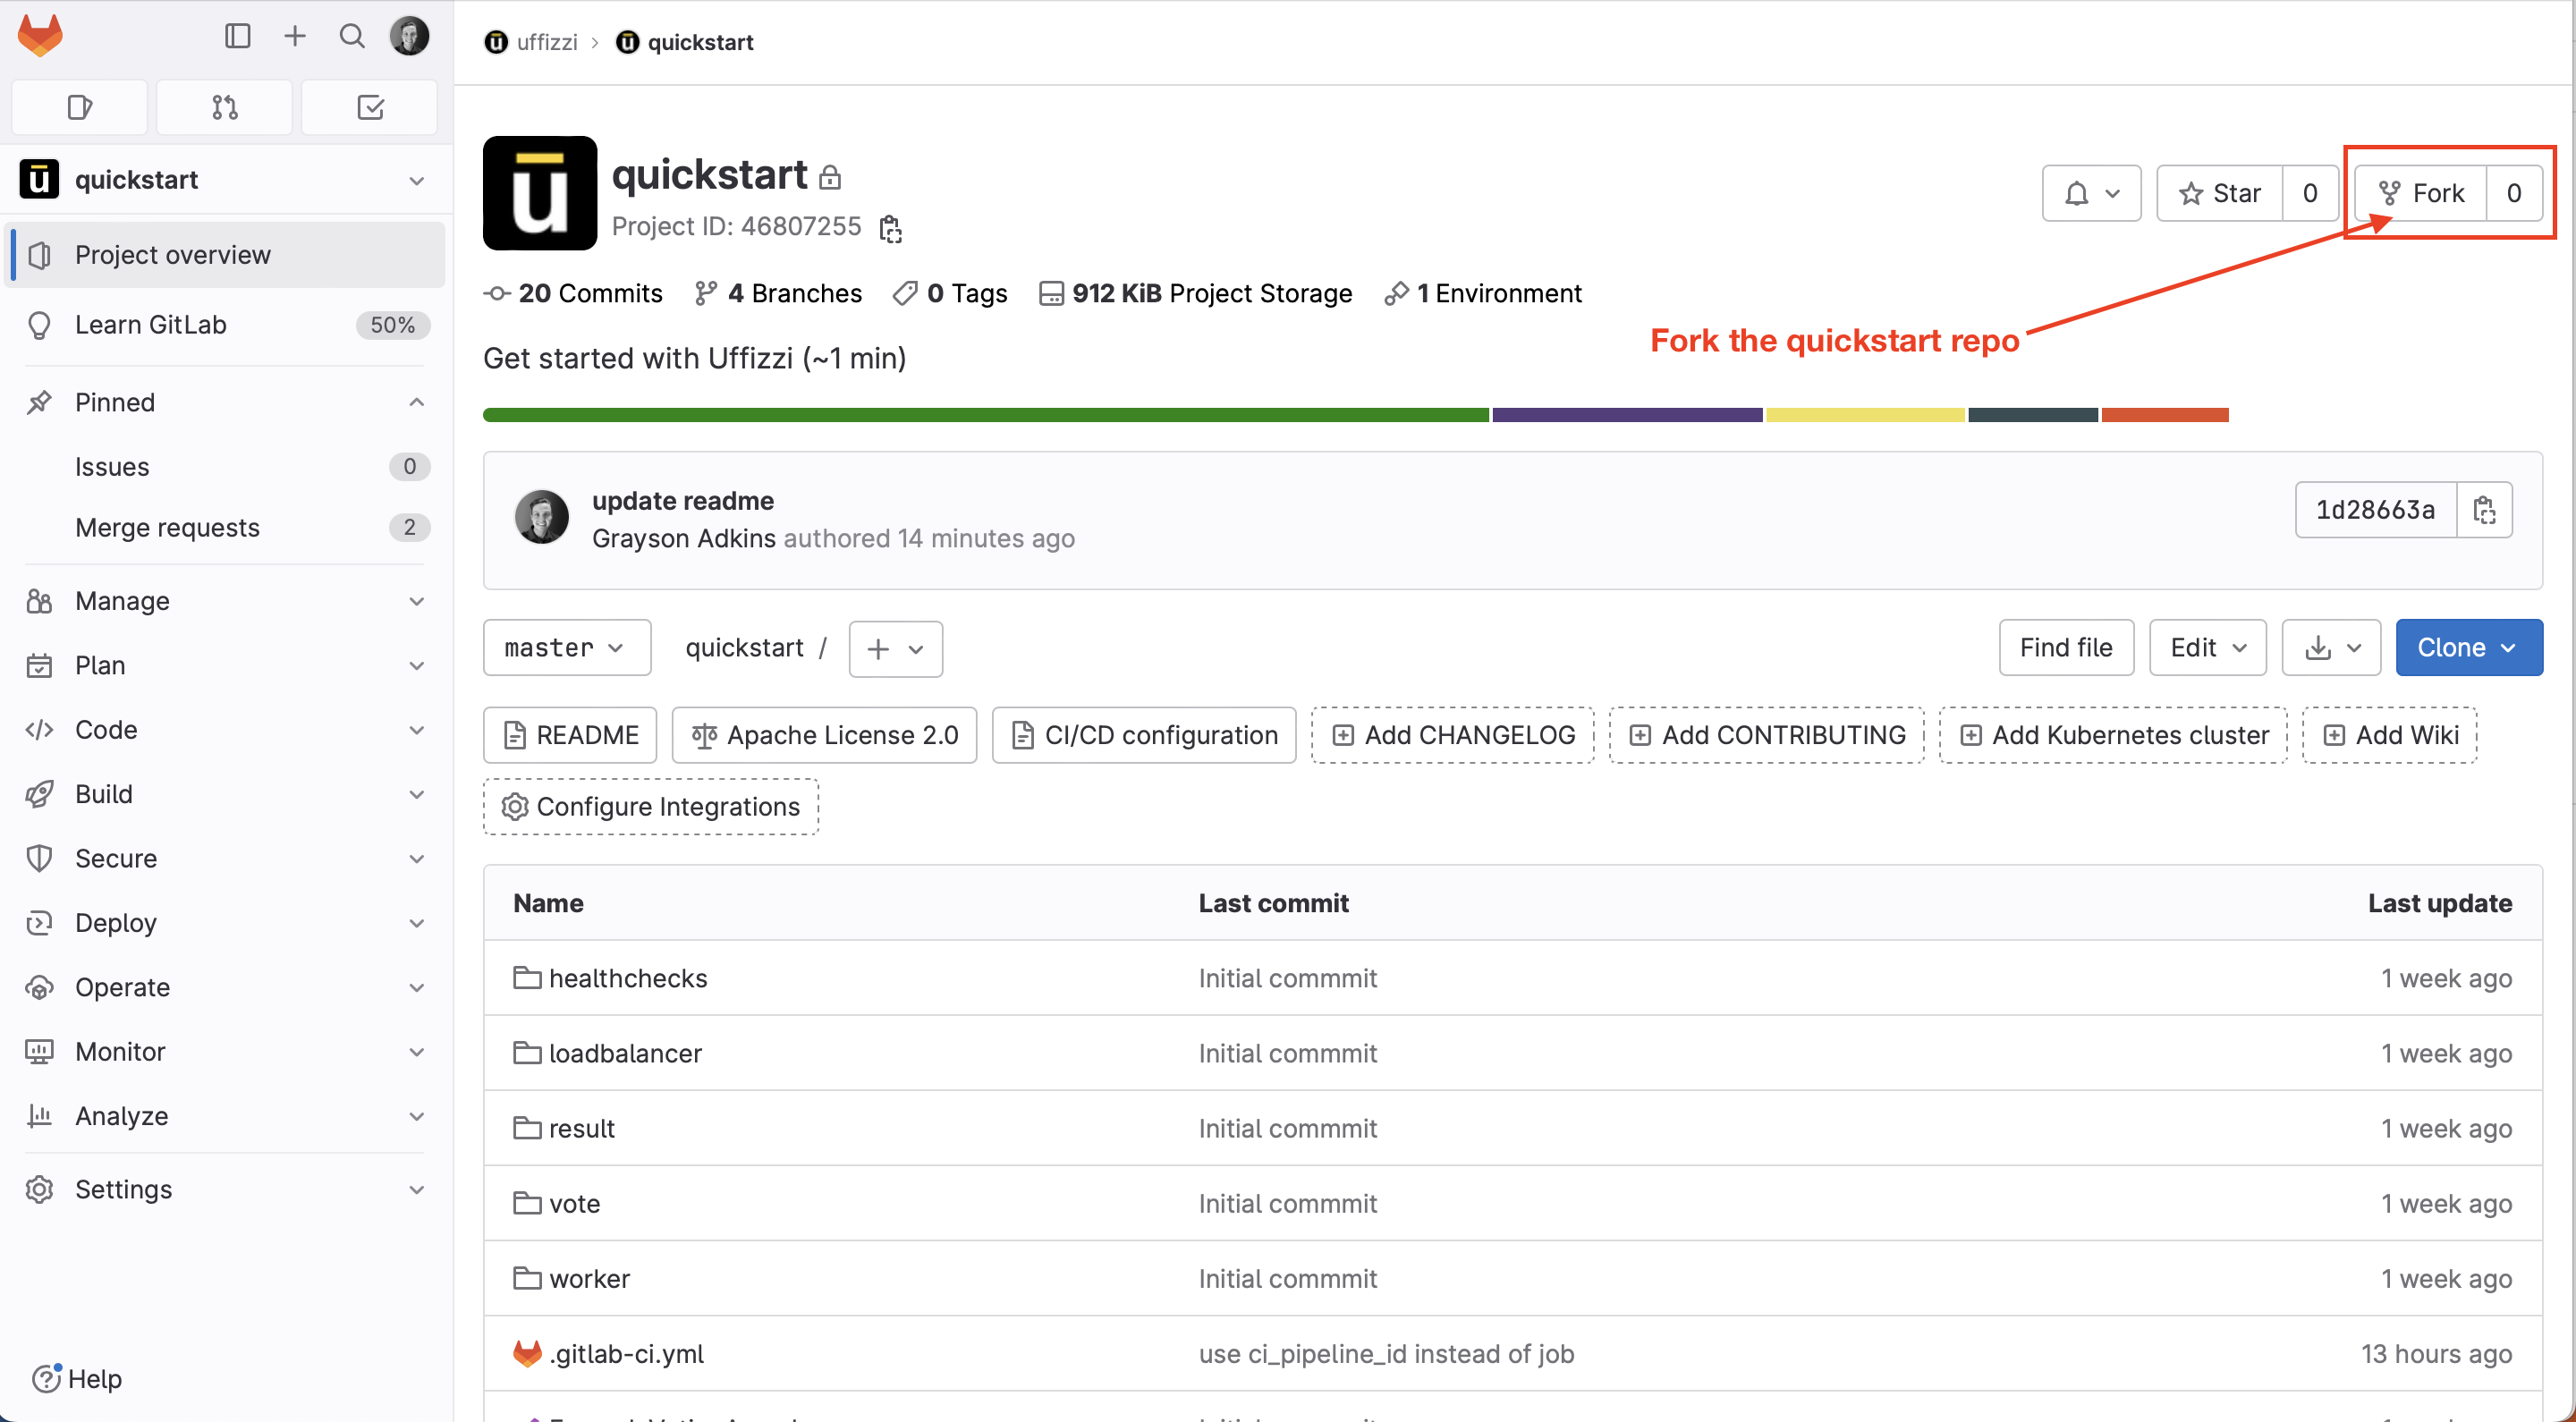The image size is (2576, 1422).
Task: Click the user avatar in top bar
Action: [409, 36]
